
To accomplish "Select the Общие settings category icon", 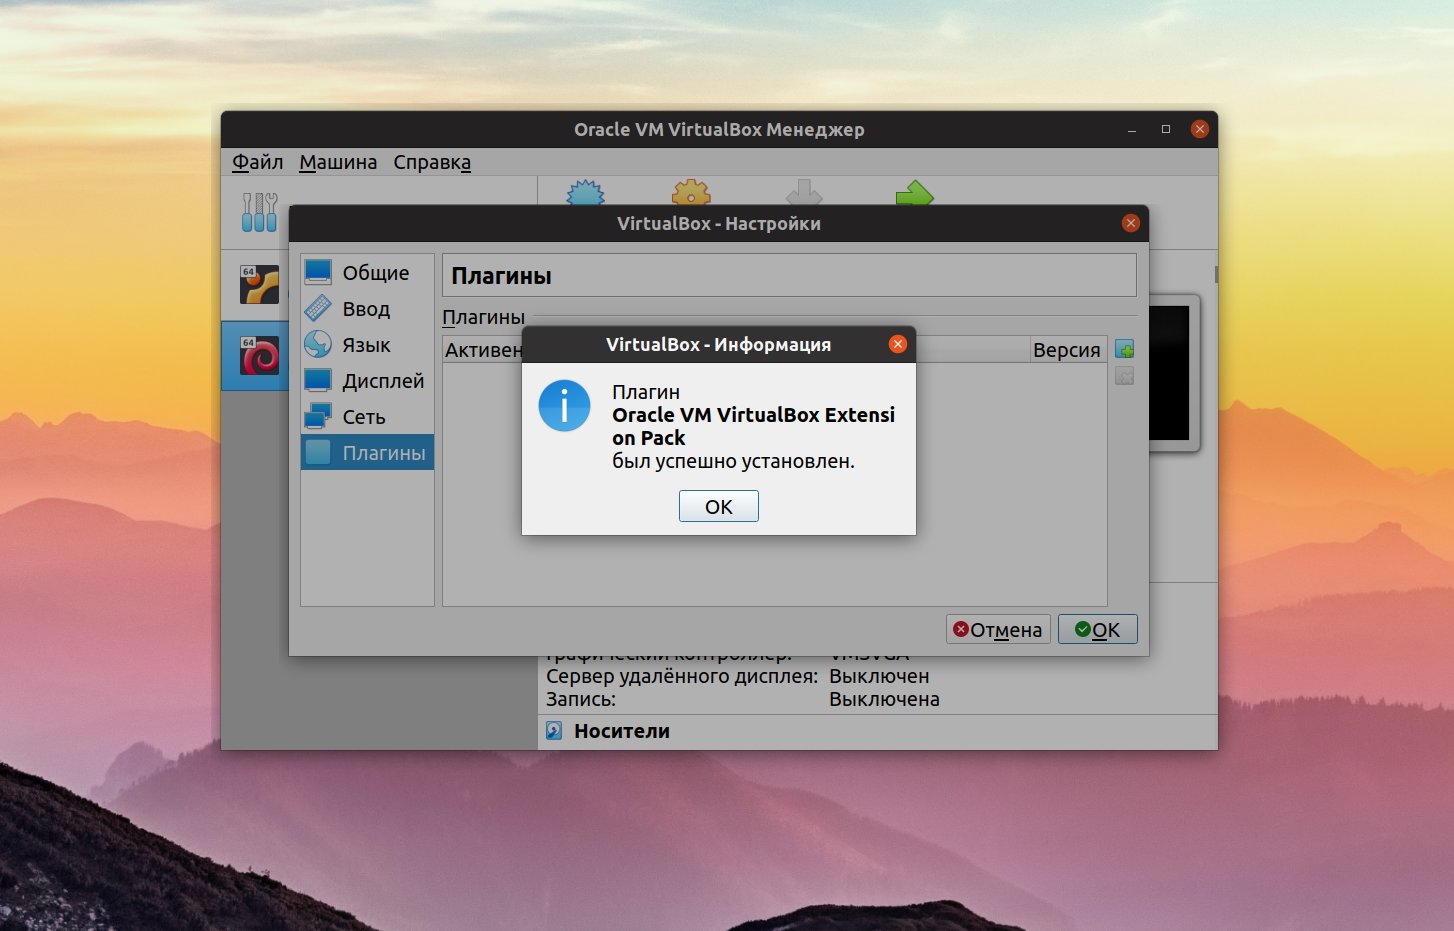I will click(318, 271).
